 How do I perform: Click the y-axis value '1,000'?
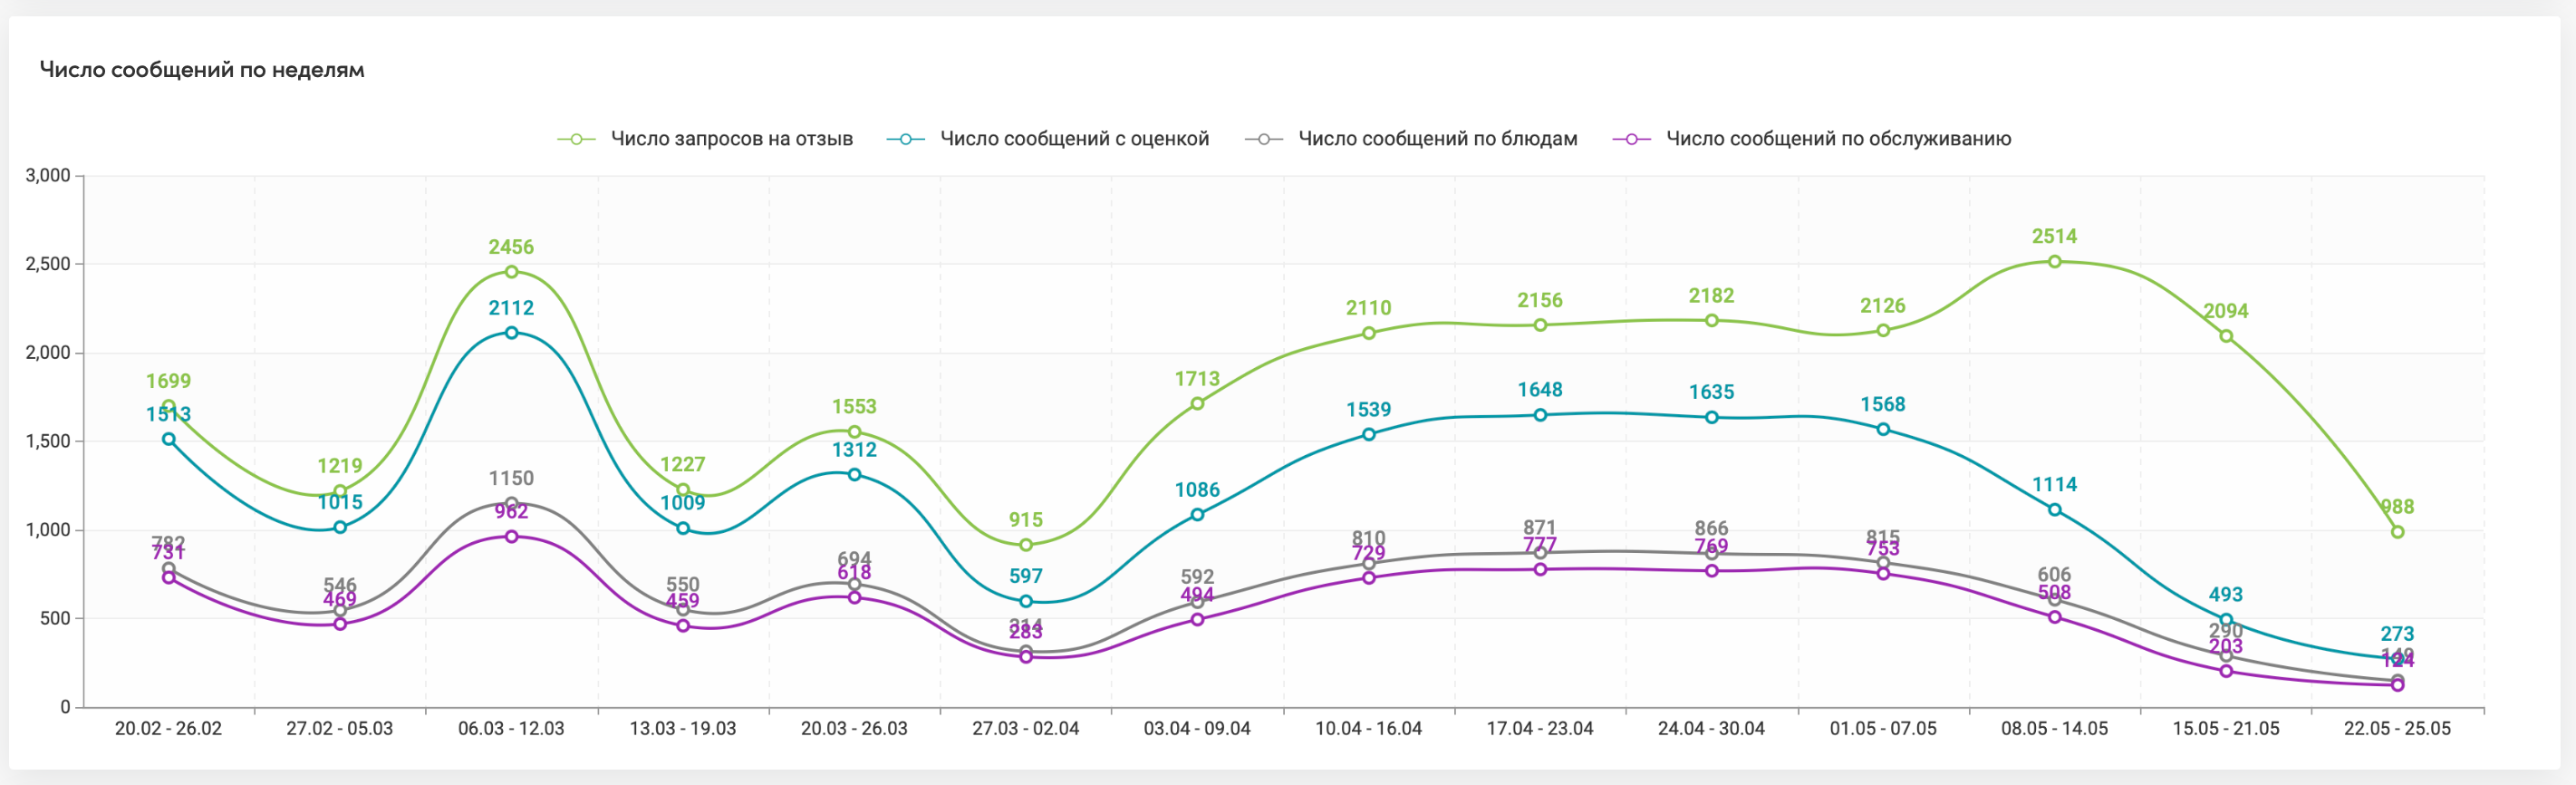tap(48, 530)
